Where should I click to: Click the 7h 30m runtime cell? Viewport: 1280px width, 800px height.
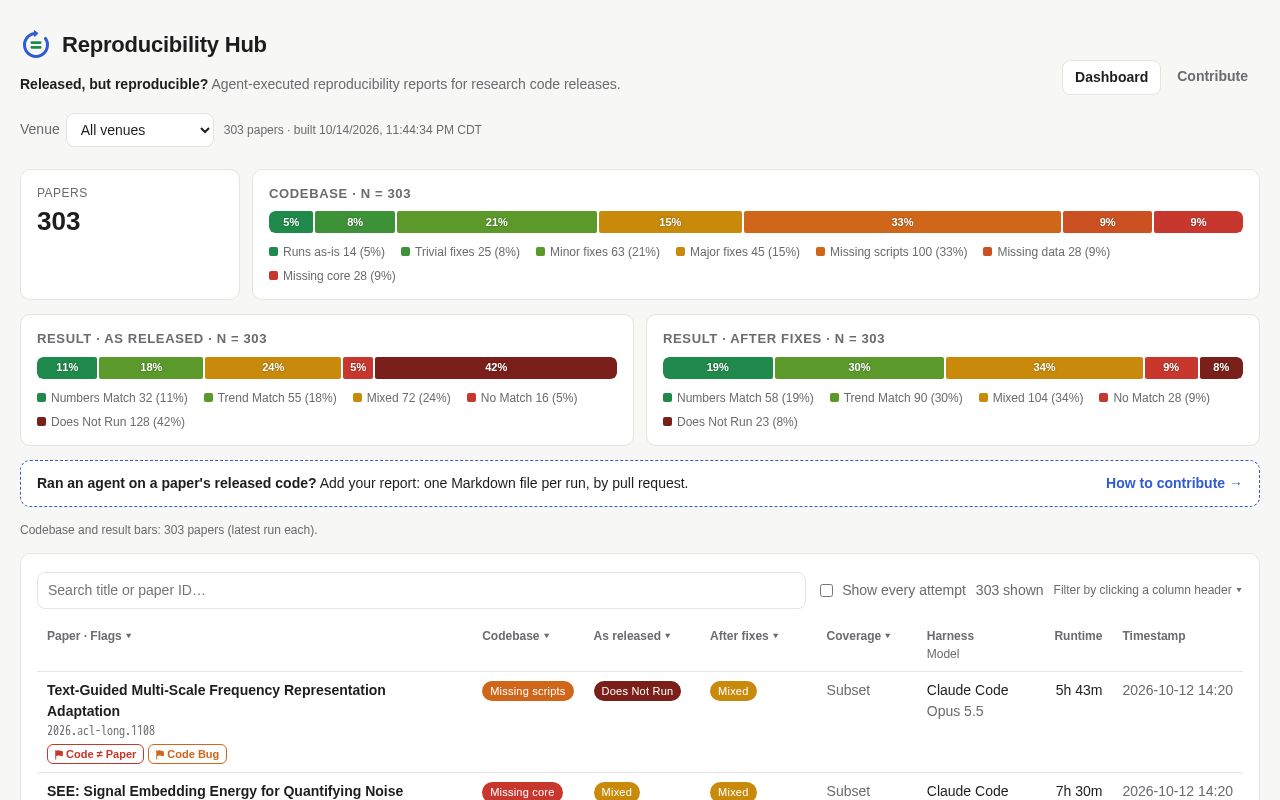coord(1079,791)
